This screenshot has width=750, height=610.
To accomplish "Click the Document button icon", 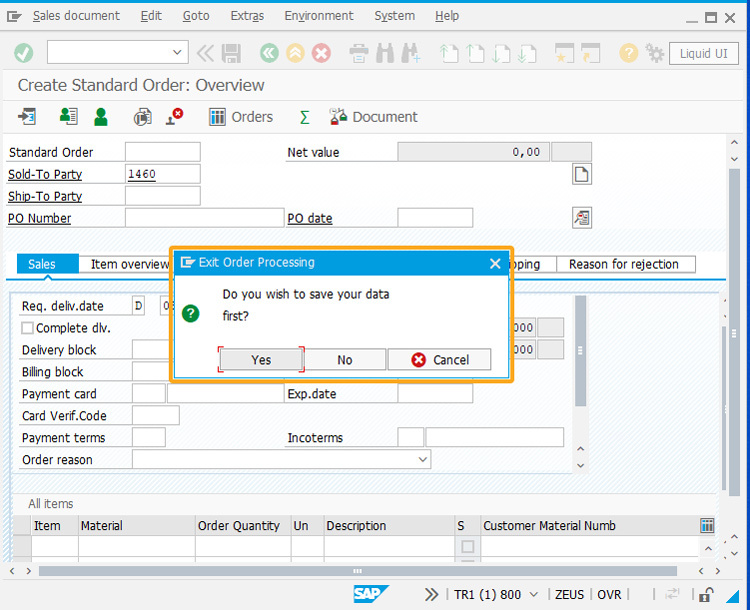I will tap(338, 117).
